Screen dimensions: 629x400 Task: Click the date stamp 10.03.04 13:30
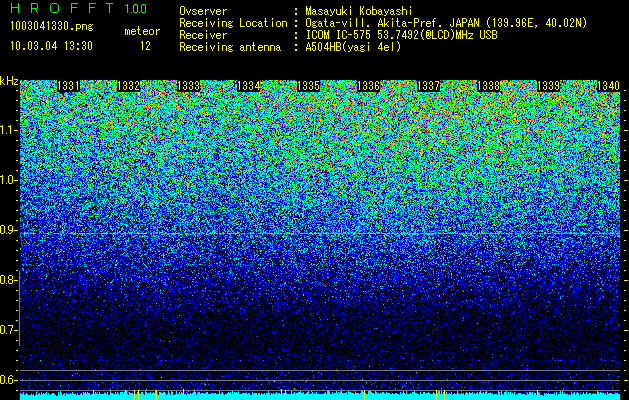(51, 46)
